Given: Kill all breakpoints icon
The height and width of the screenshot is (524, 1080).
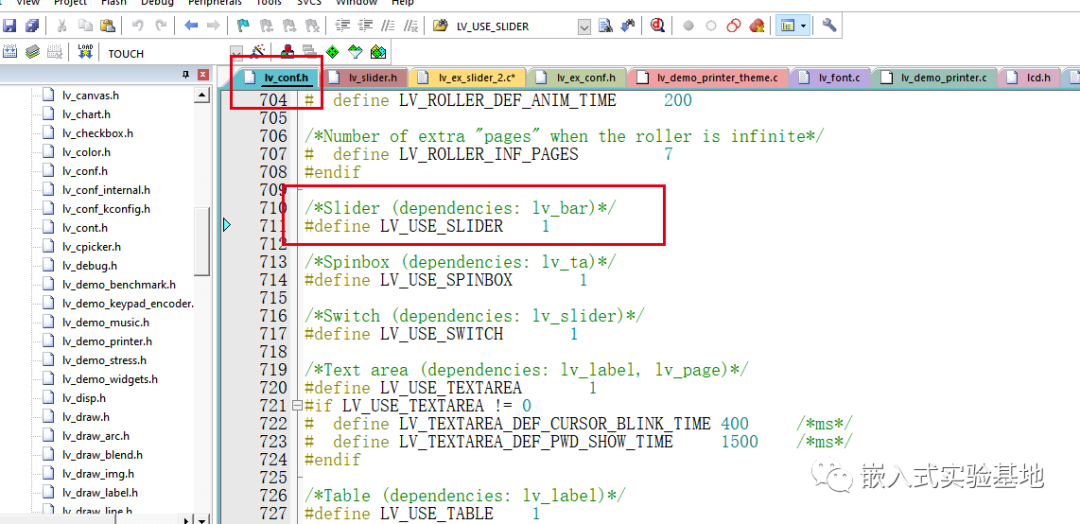Looking at the screenshot, I should [756, 26].
